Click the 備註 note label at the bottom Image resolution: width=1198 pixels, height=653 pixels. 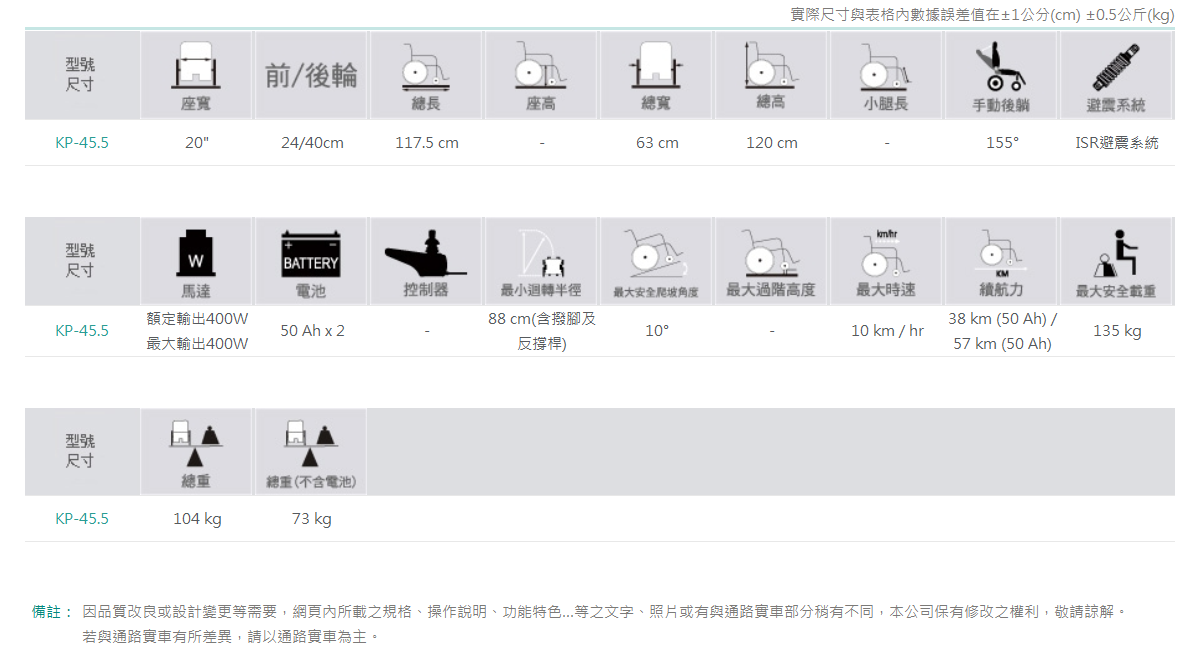pos(52,611)
